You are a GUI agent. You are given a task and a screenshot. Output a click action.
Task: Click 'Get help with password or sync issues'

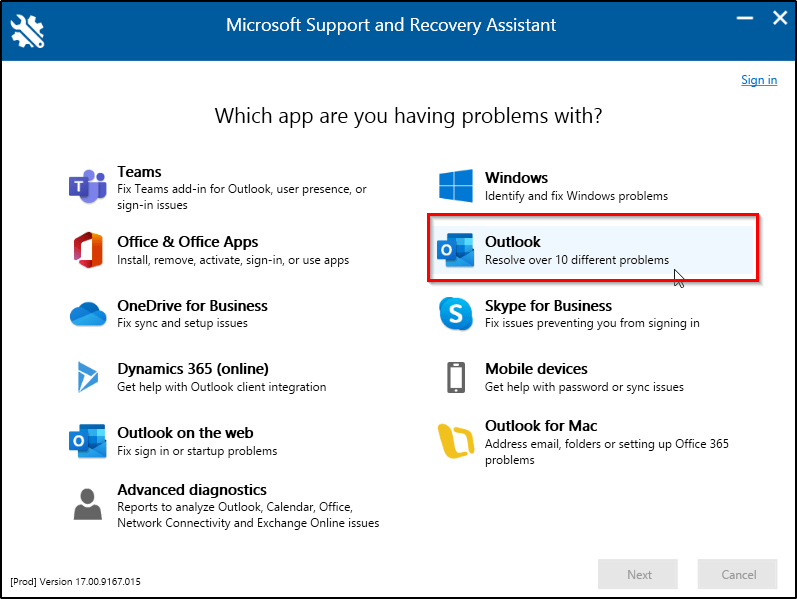[584, 387]
